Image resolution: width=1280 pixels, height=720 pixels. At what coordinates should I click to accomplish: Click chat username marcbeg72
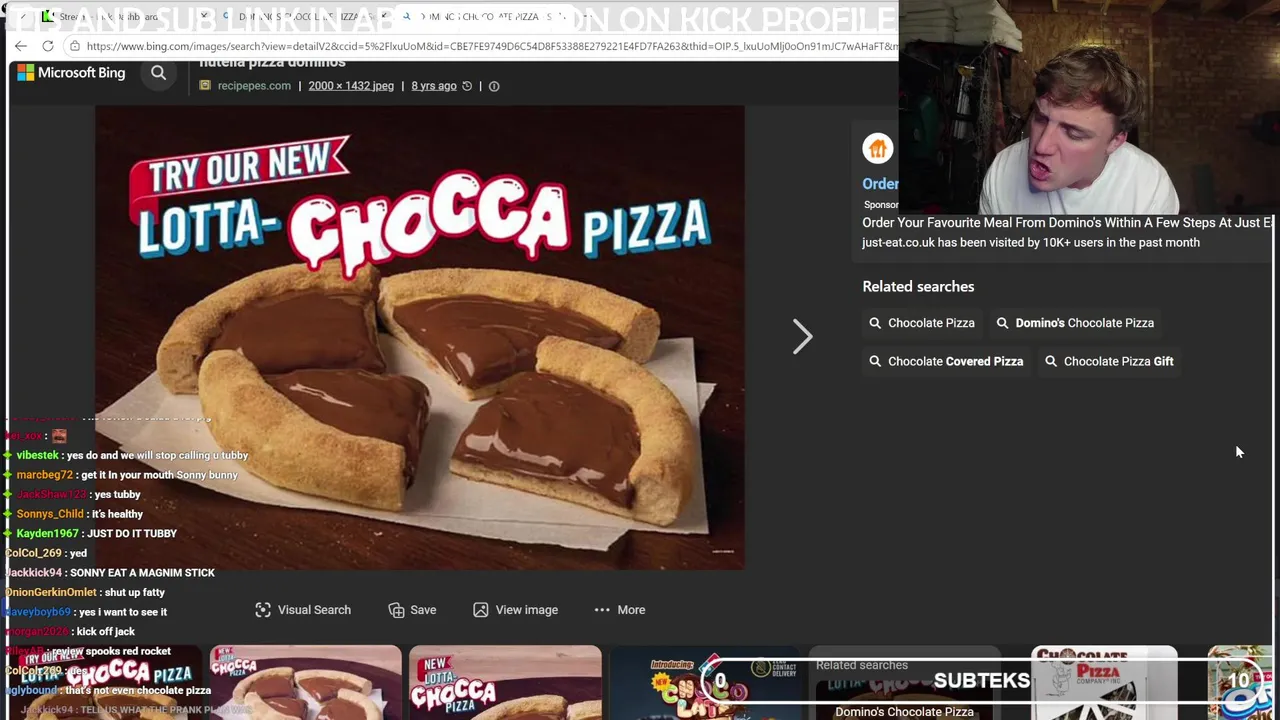pyautogui.click(x=44, y=475)
